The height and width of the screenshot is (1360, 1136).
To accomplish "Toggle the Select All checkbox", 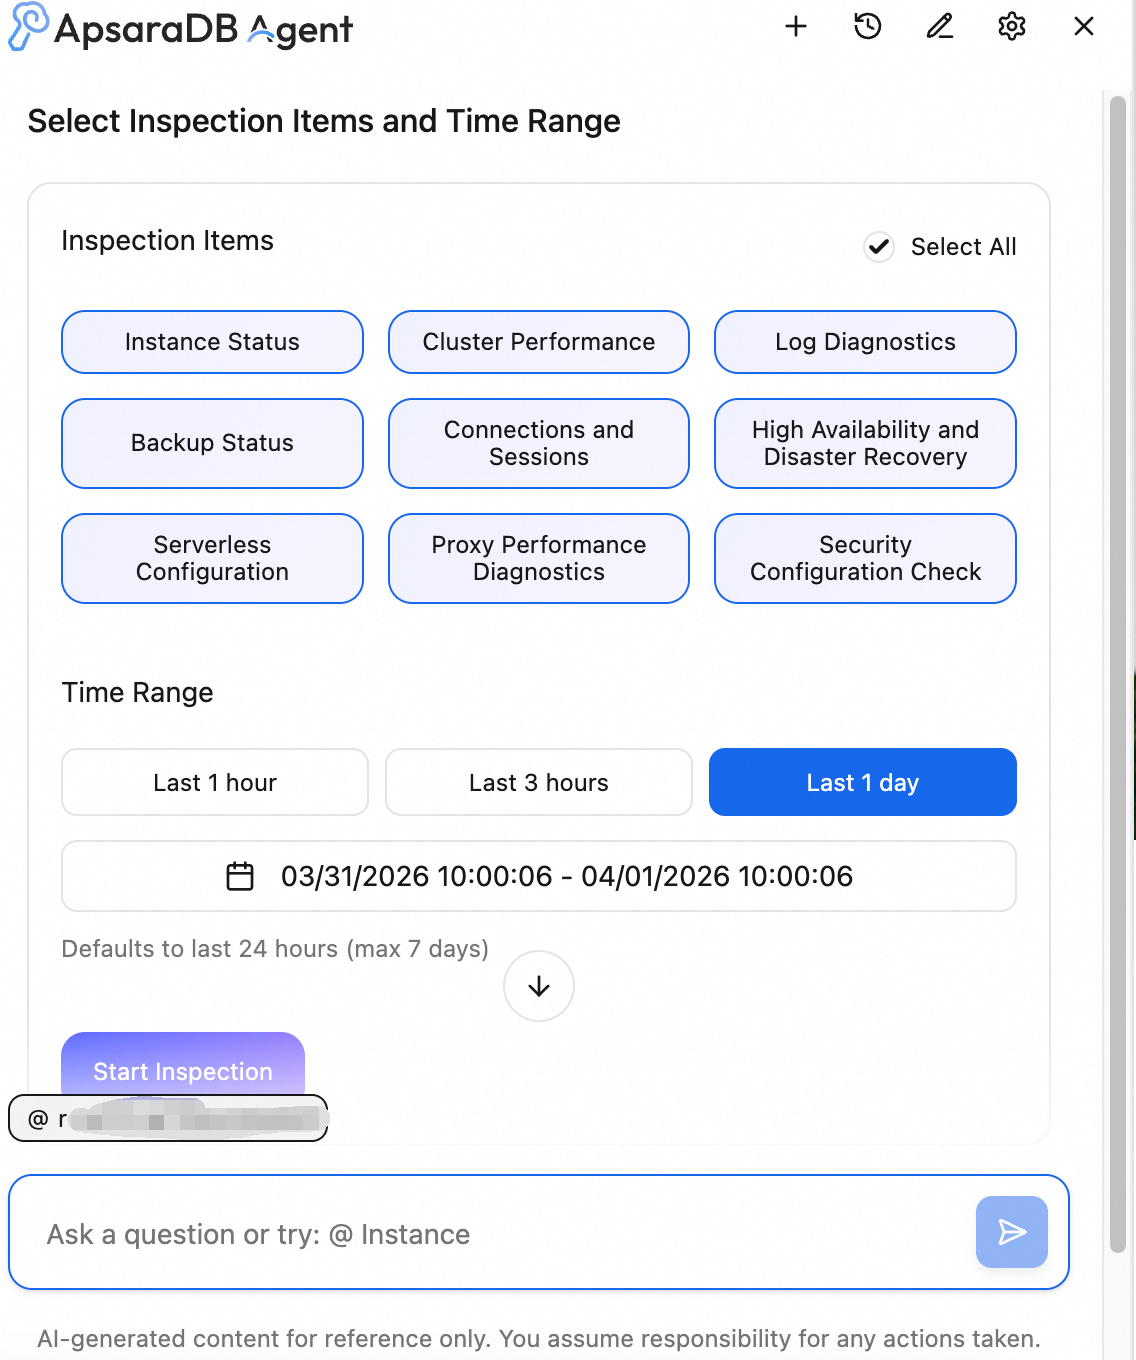I will 879,247.
